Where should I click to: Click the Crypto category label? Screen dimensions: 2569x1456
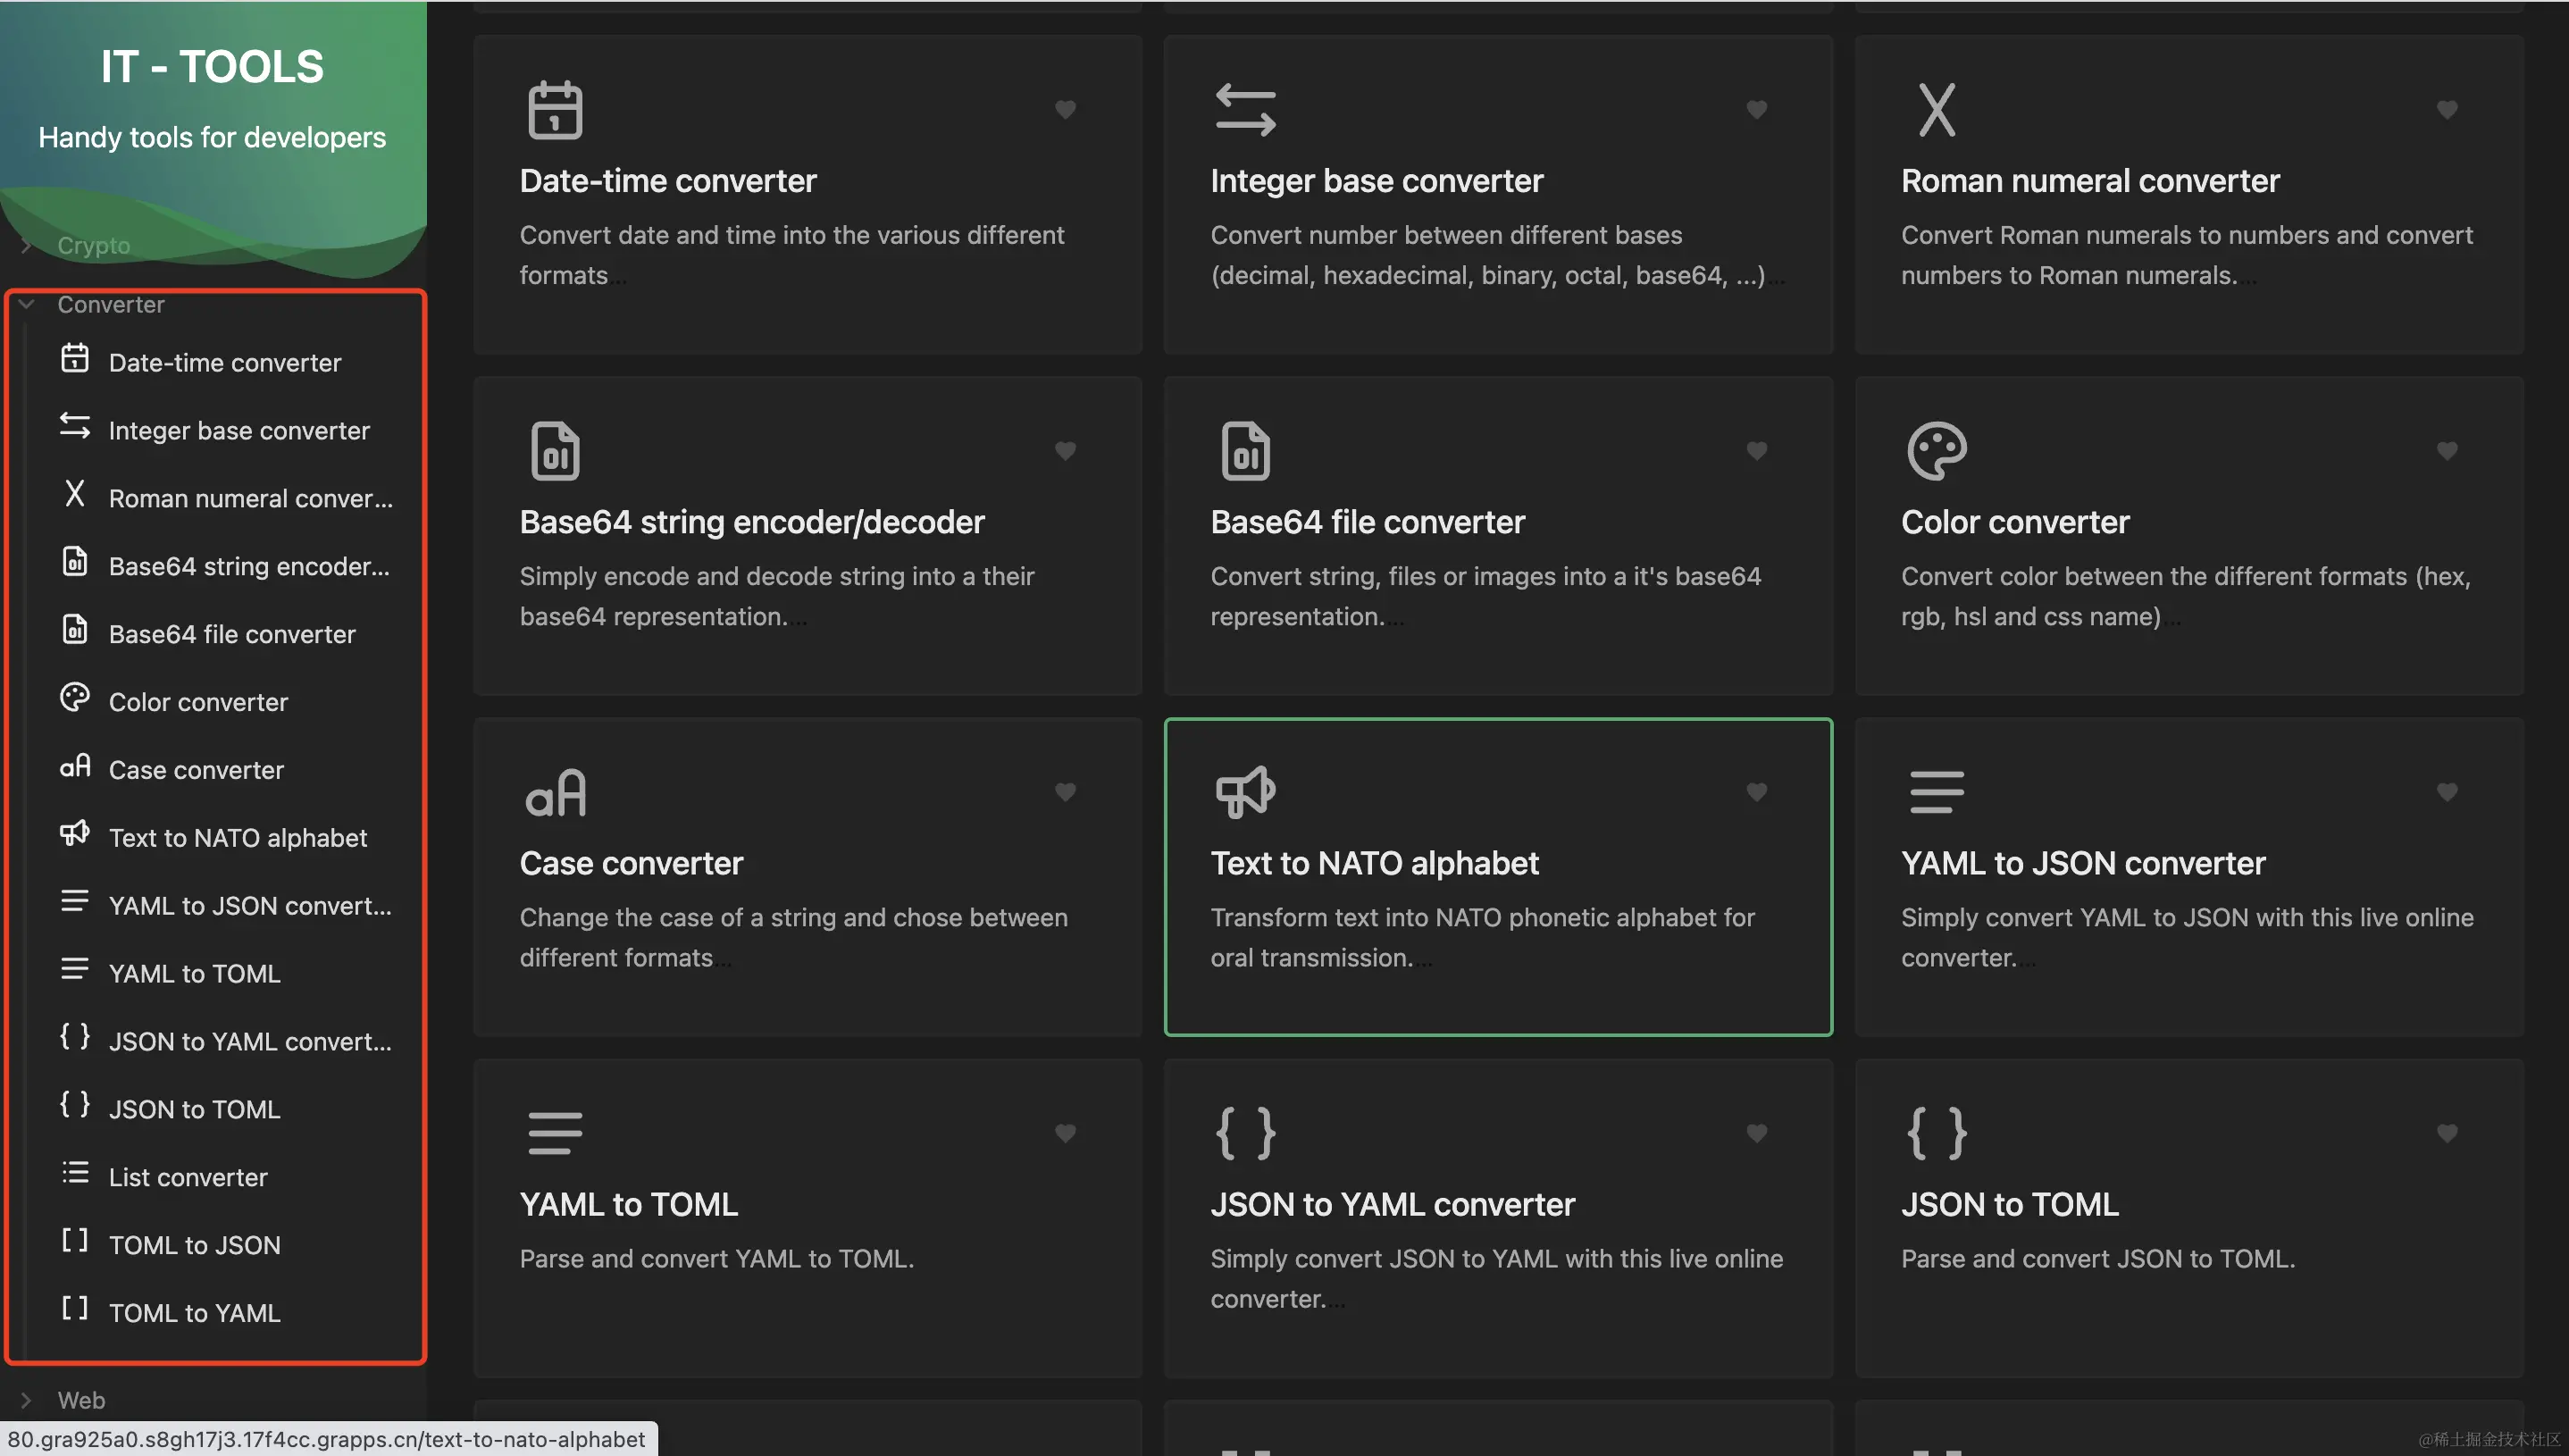click(93, 246)
